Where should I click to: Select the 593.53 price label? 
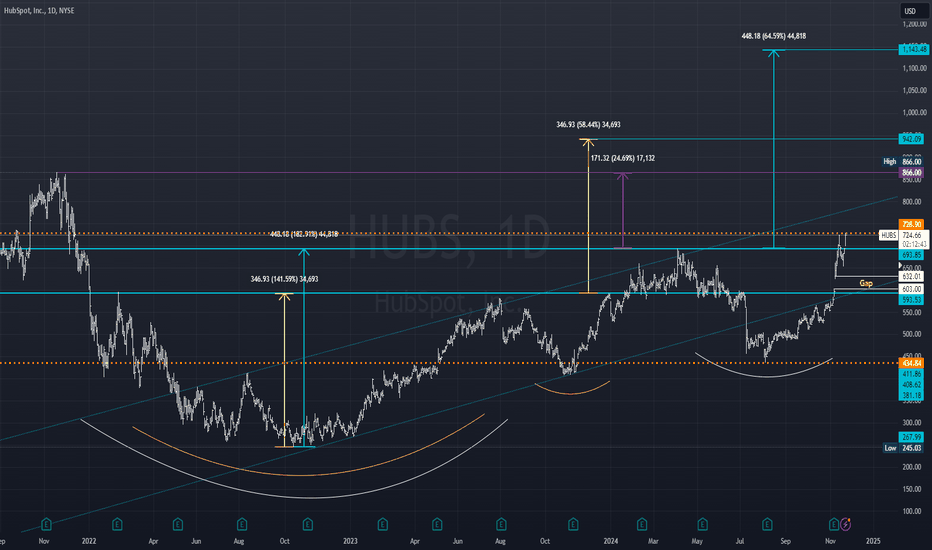pyautogui.click(x=911, y=300)
